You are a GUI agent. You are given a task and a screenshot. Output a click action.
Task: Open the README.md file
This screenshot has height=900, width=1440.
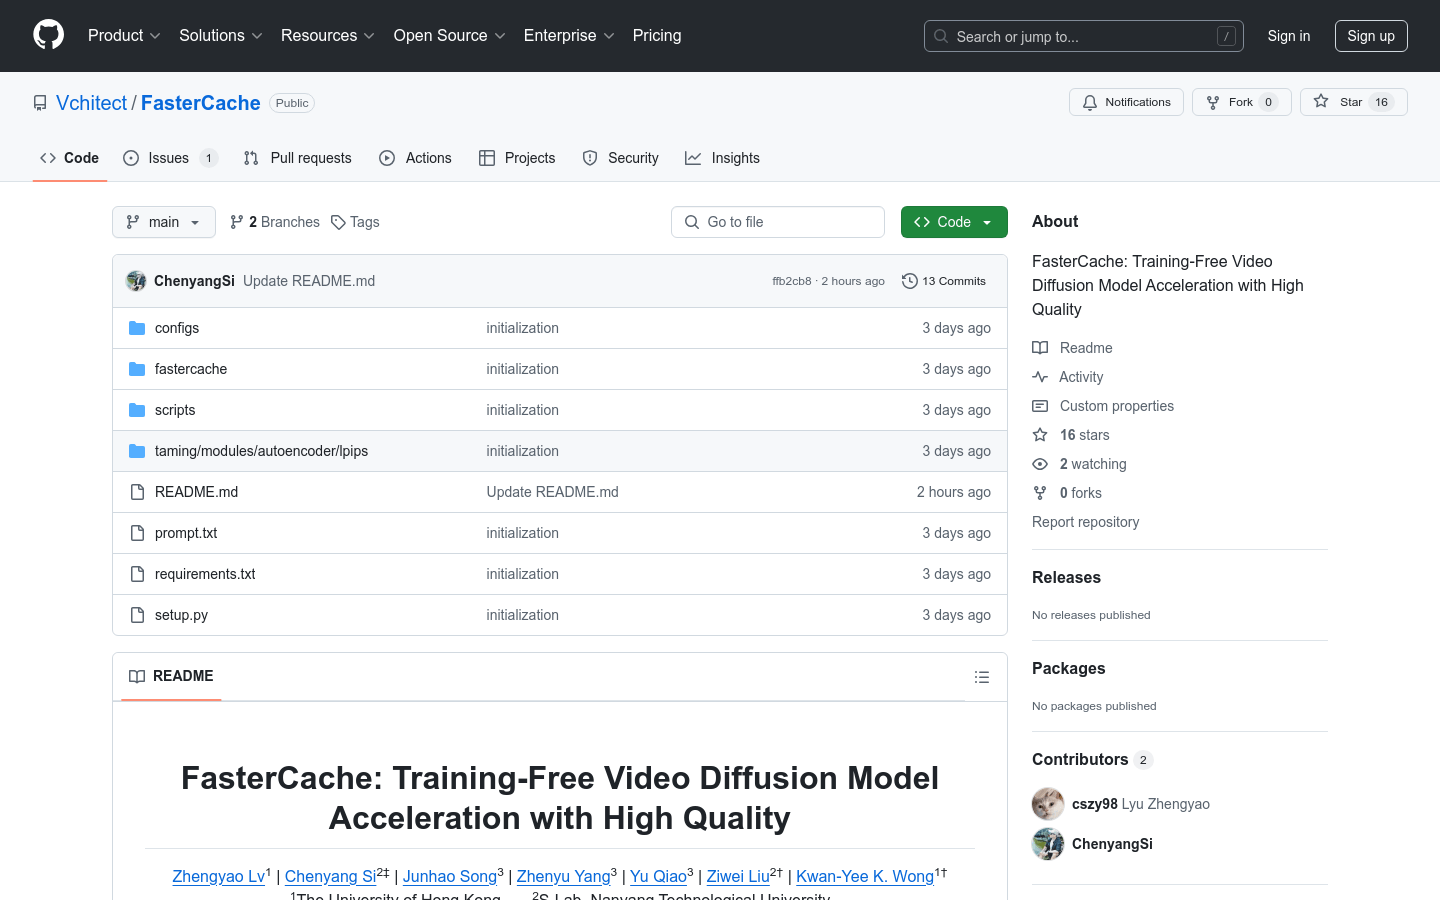196,492
